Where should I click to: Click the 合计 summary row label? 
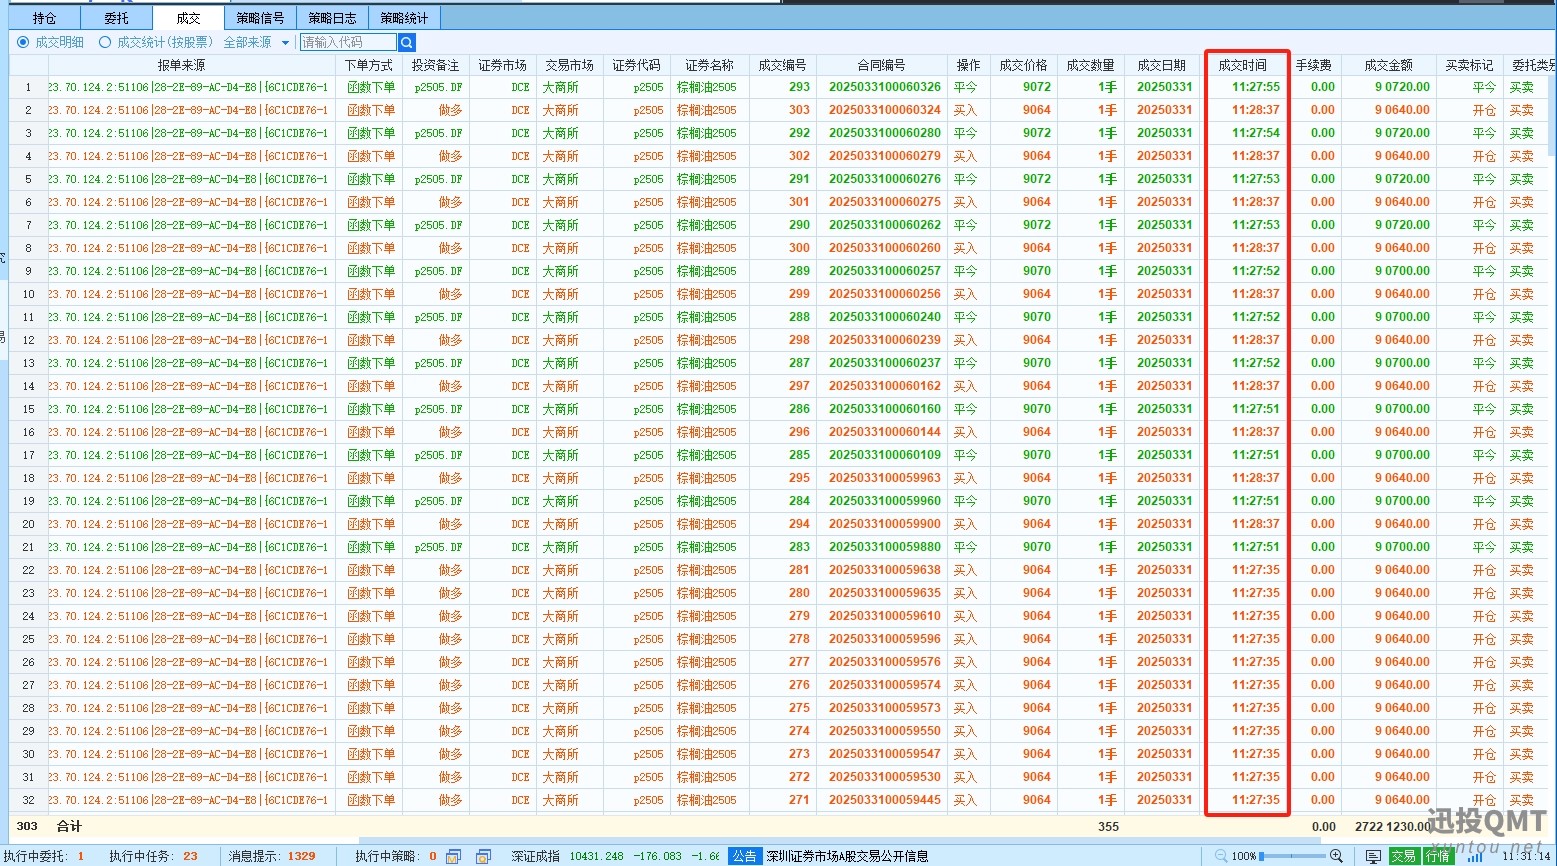(69, 826)
